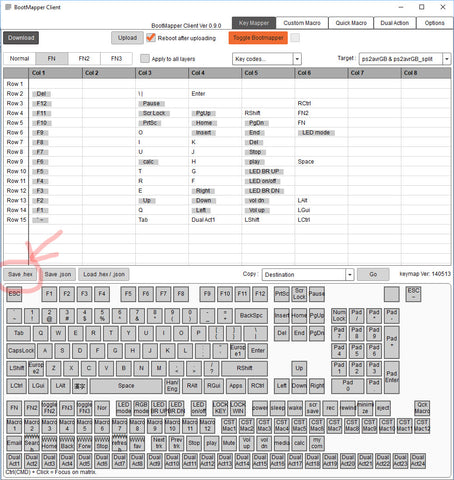The height and width of the screenshot is (480, 454).
Task: Pick the FN key in function row
Action: click(x=14, y=408)
